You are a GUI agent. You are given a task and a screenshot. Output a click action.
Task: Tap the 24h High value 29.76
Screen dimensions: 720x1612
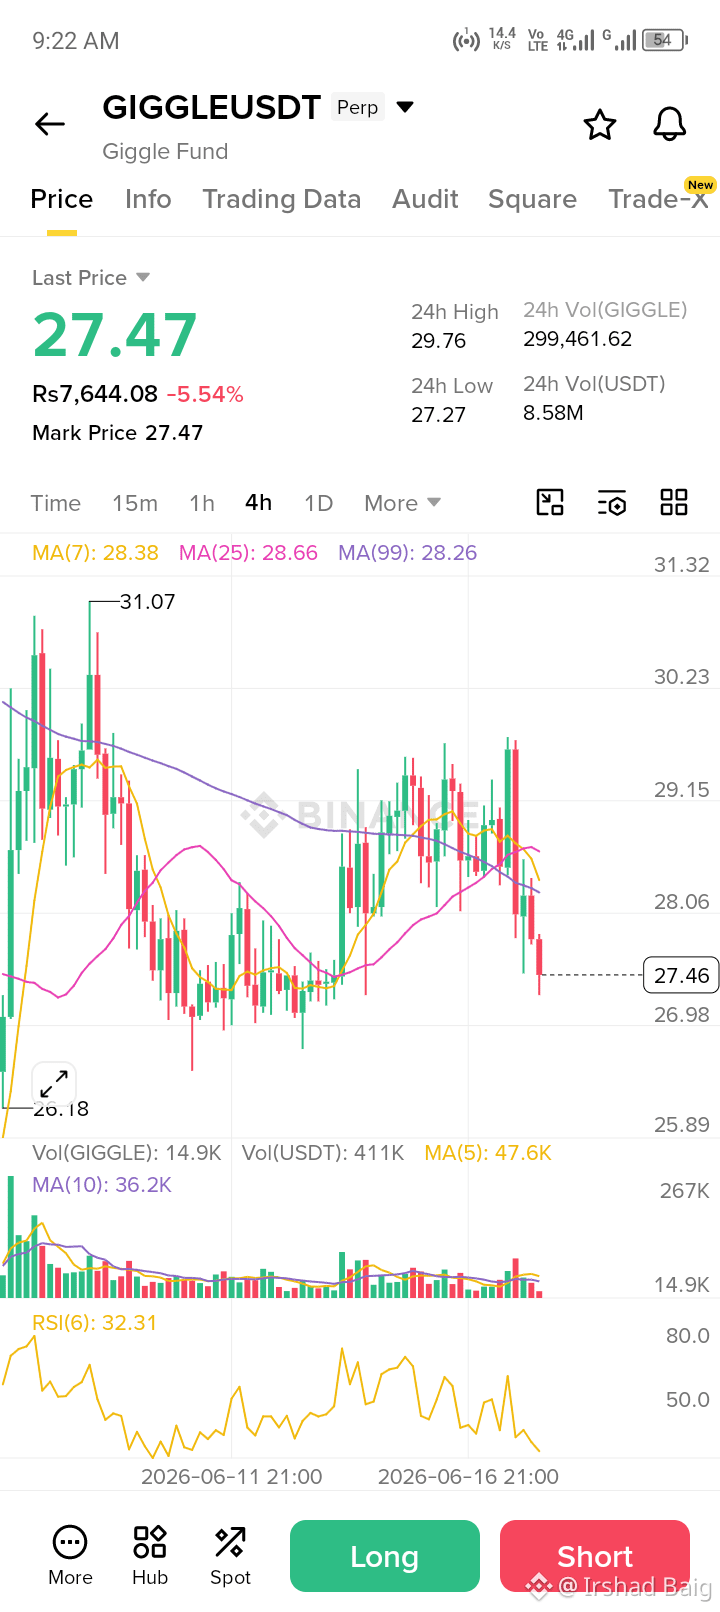[x=439, y=341]
